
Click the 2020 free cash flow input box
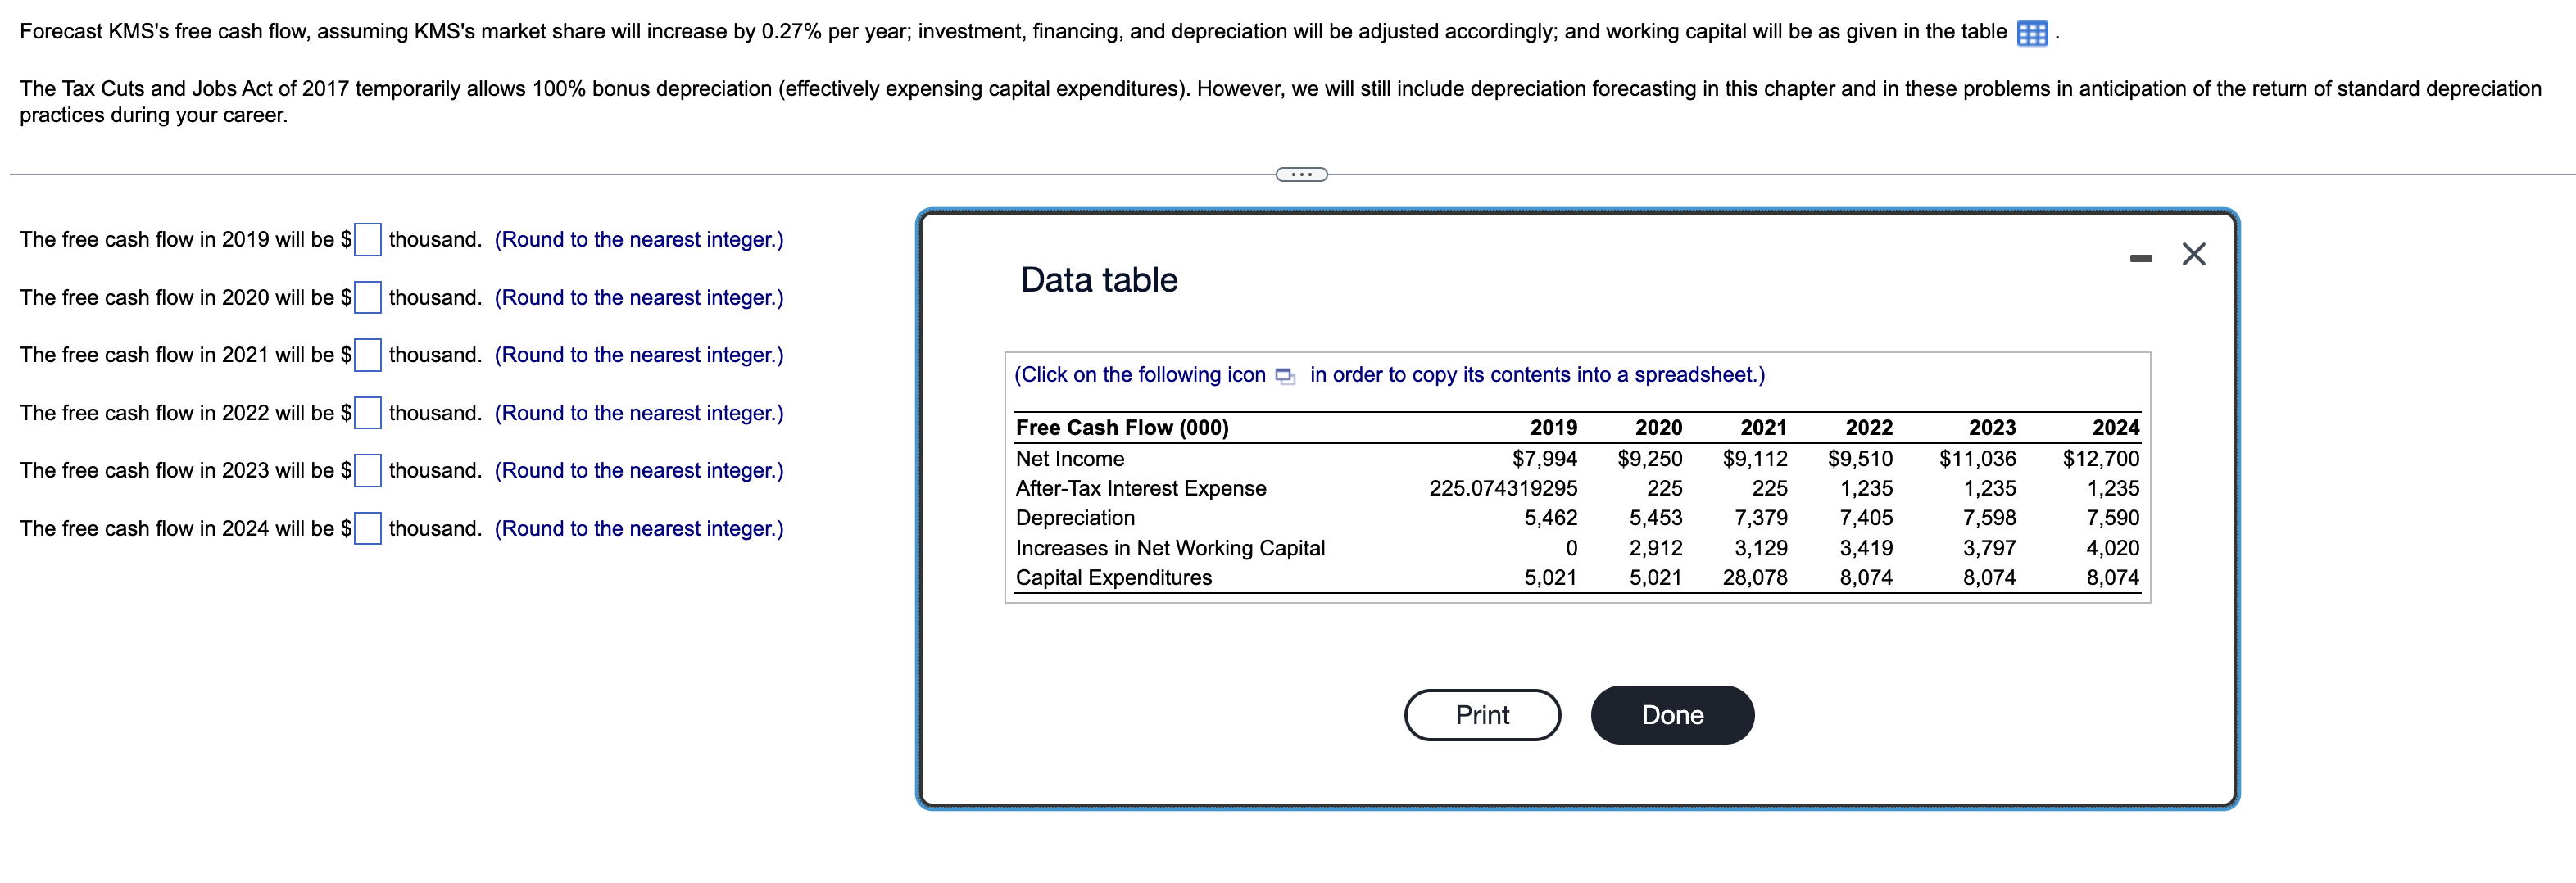pyautogui.click(x=368, y=297)
